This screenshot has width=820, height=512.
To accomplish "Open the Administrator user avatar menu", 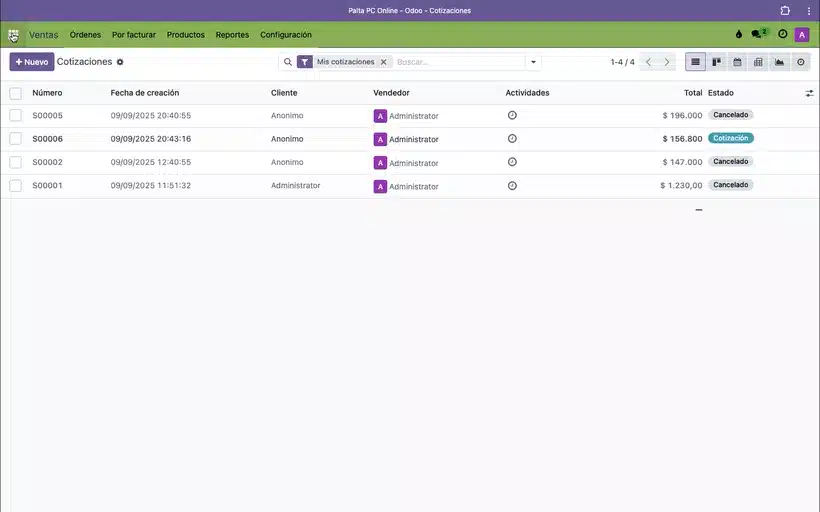I will [802, 35].
